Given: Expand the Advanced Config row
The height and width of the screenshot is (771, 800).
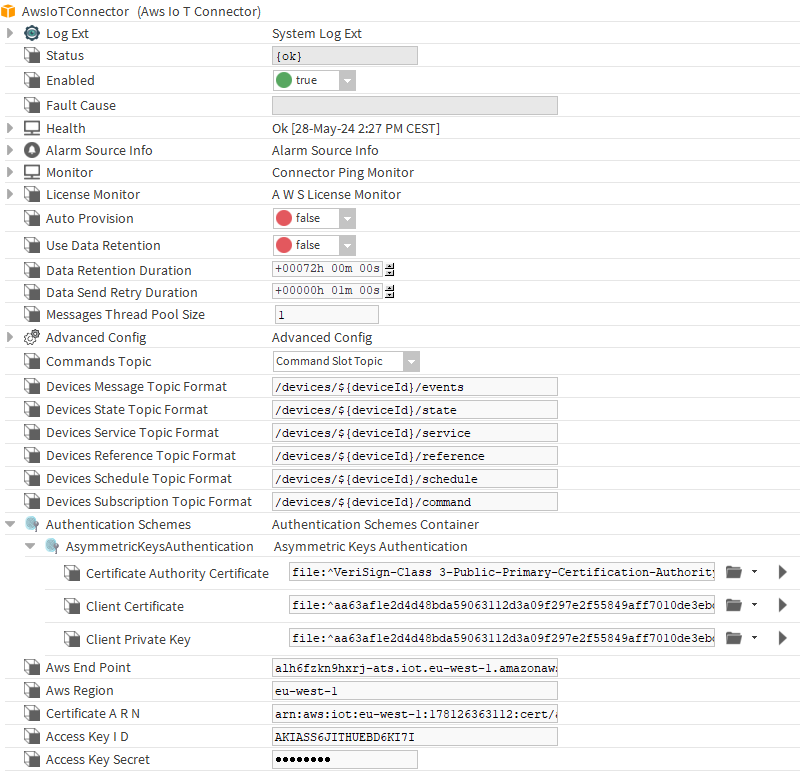Looking at the screenshot, I should (x=10, y=337).
